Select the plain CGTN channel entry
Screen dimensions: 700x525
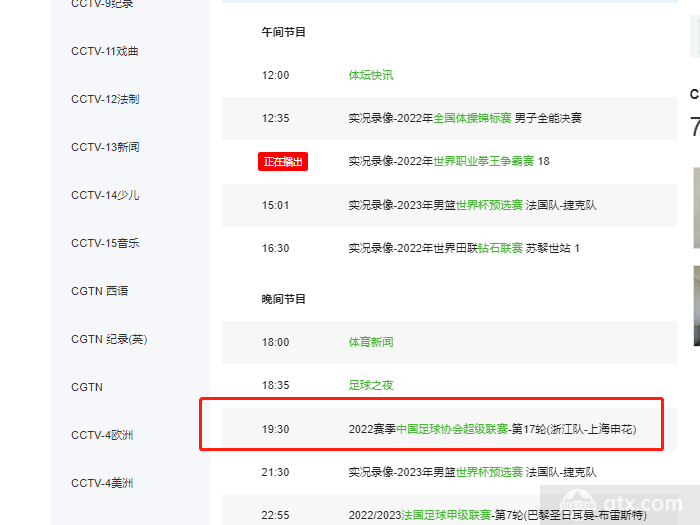pos(87,387)
